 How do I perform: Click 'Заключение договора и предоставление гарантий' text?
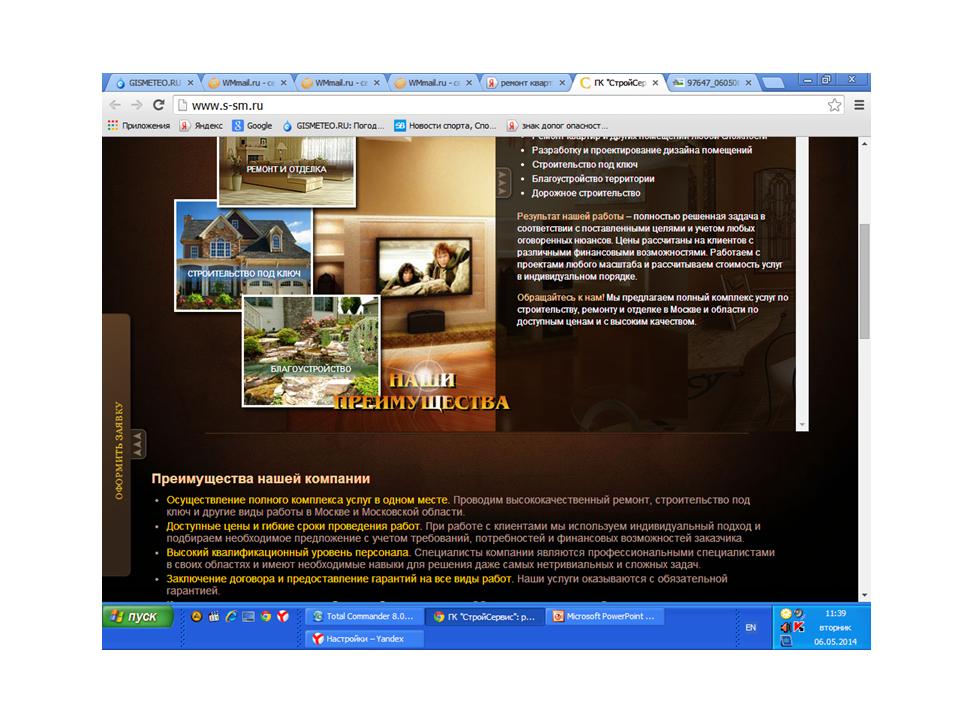point(339,579)
